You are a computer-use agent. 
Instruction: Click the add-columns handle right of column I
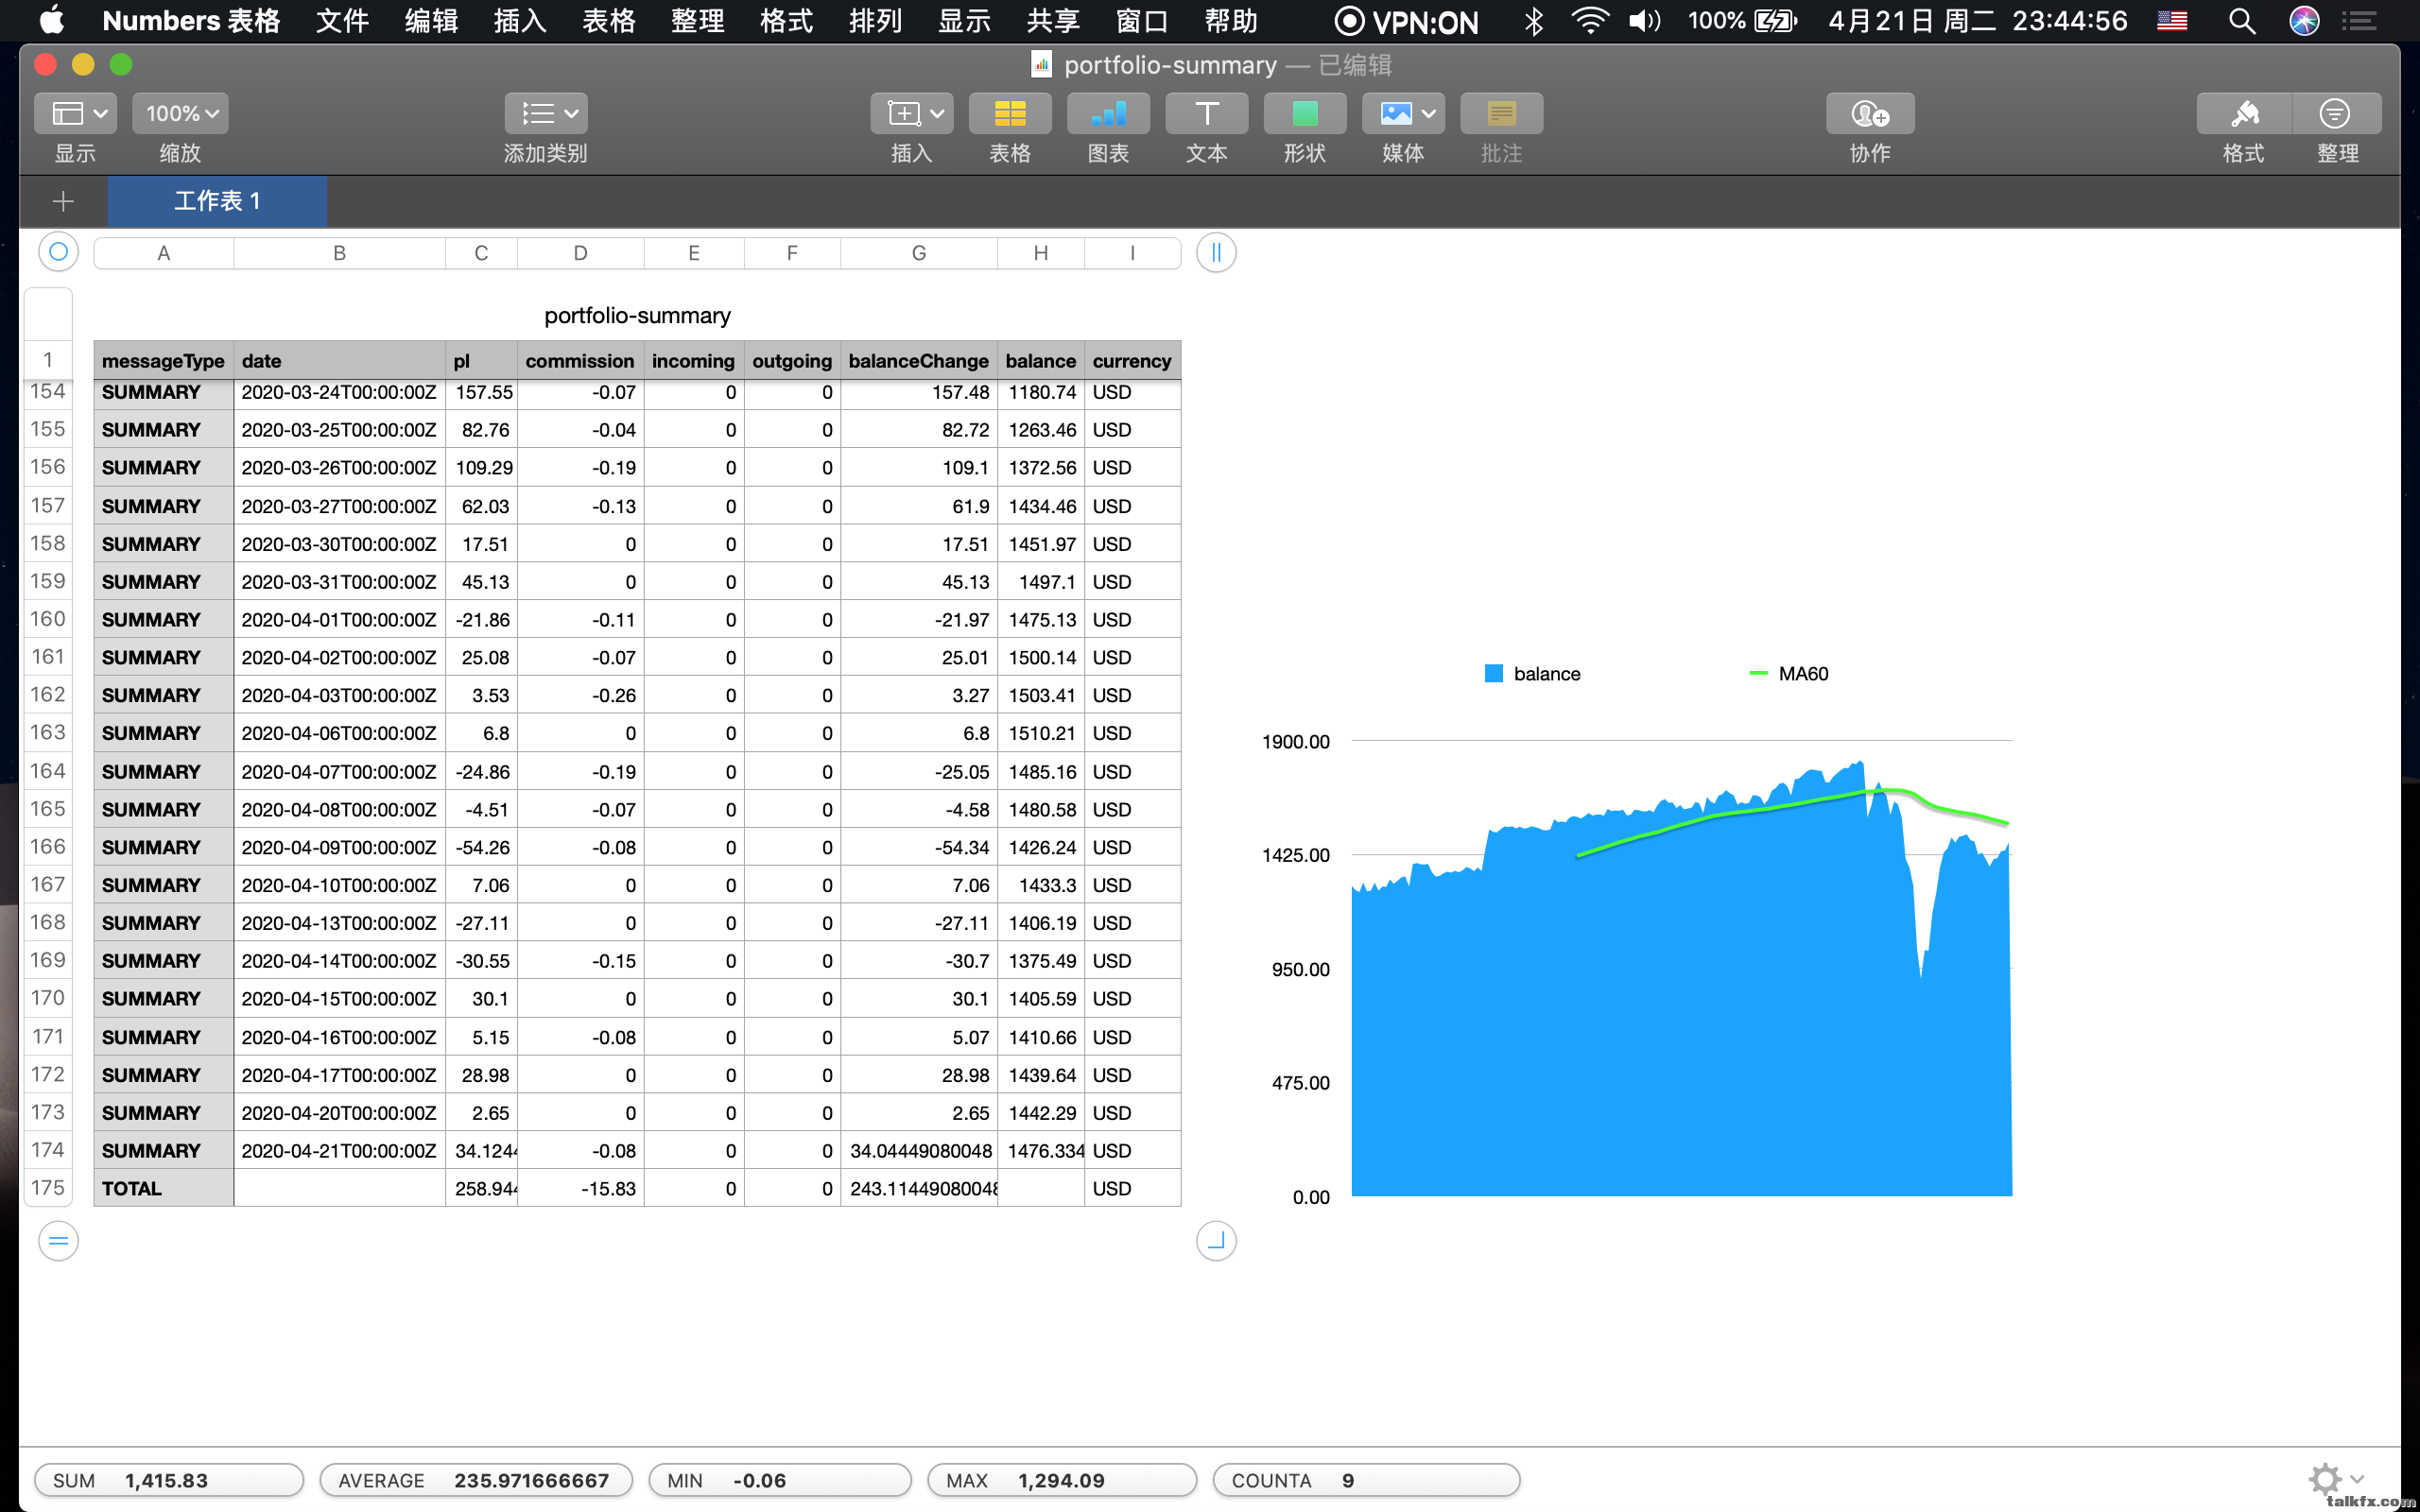(1216, 252)
